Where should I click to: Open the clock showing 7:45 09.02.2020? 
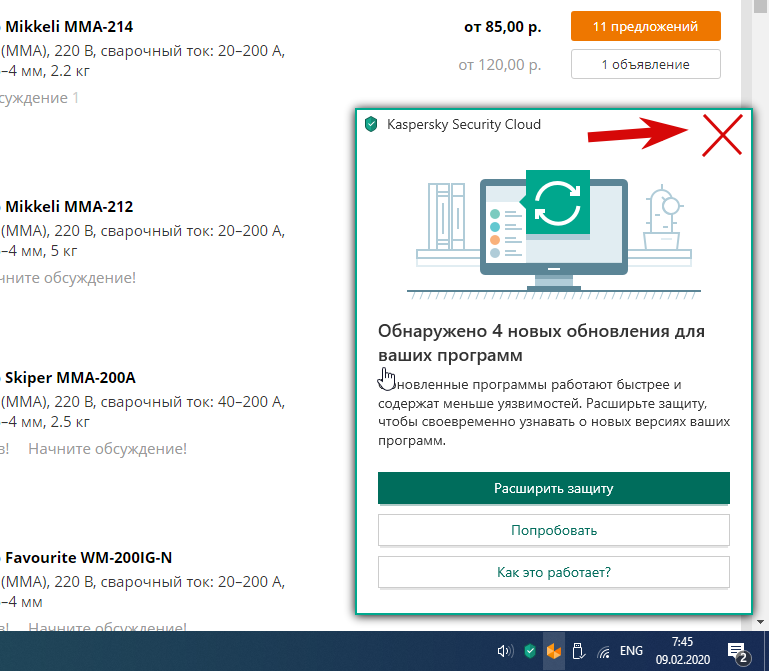click(683, 650)
